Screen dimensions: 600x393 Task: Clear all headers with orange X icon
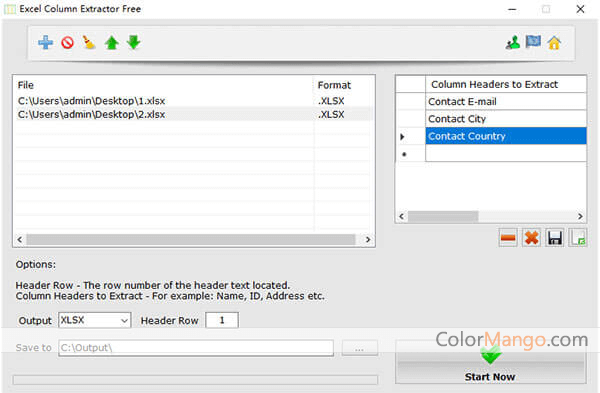pyautogui.click(x=532, y=238)
